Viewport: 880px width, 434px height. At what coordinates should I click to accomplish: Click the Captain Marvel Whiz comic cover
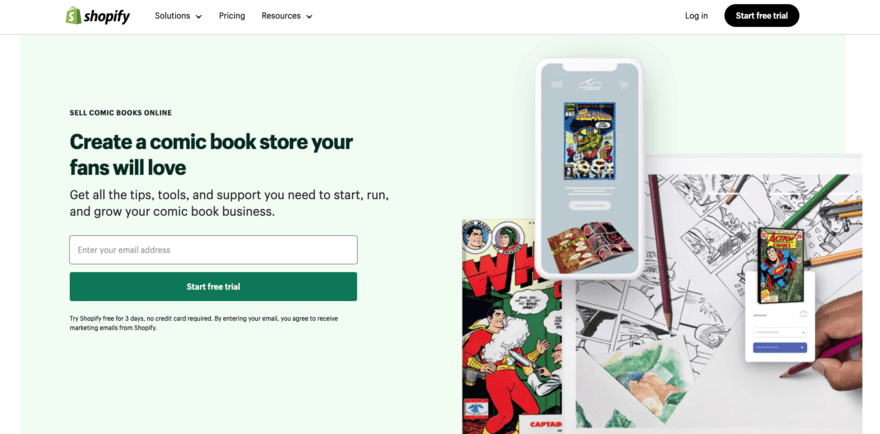(x=511, y=326)
